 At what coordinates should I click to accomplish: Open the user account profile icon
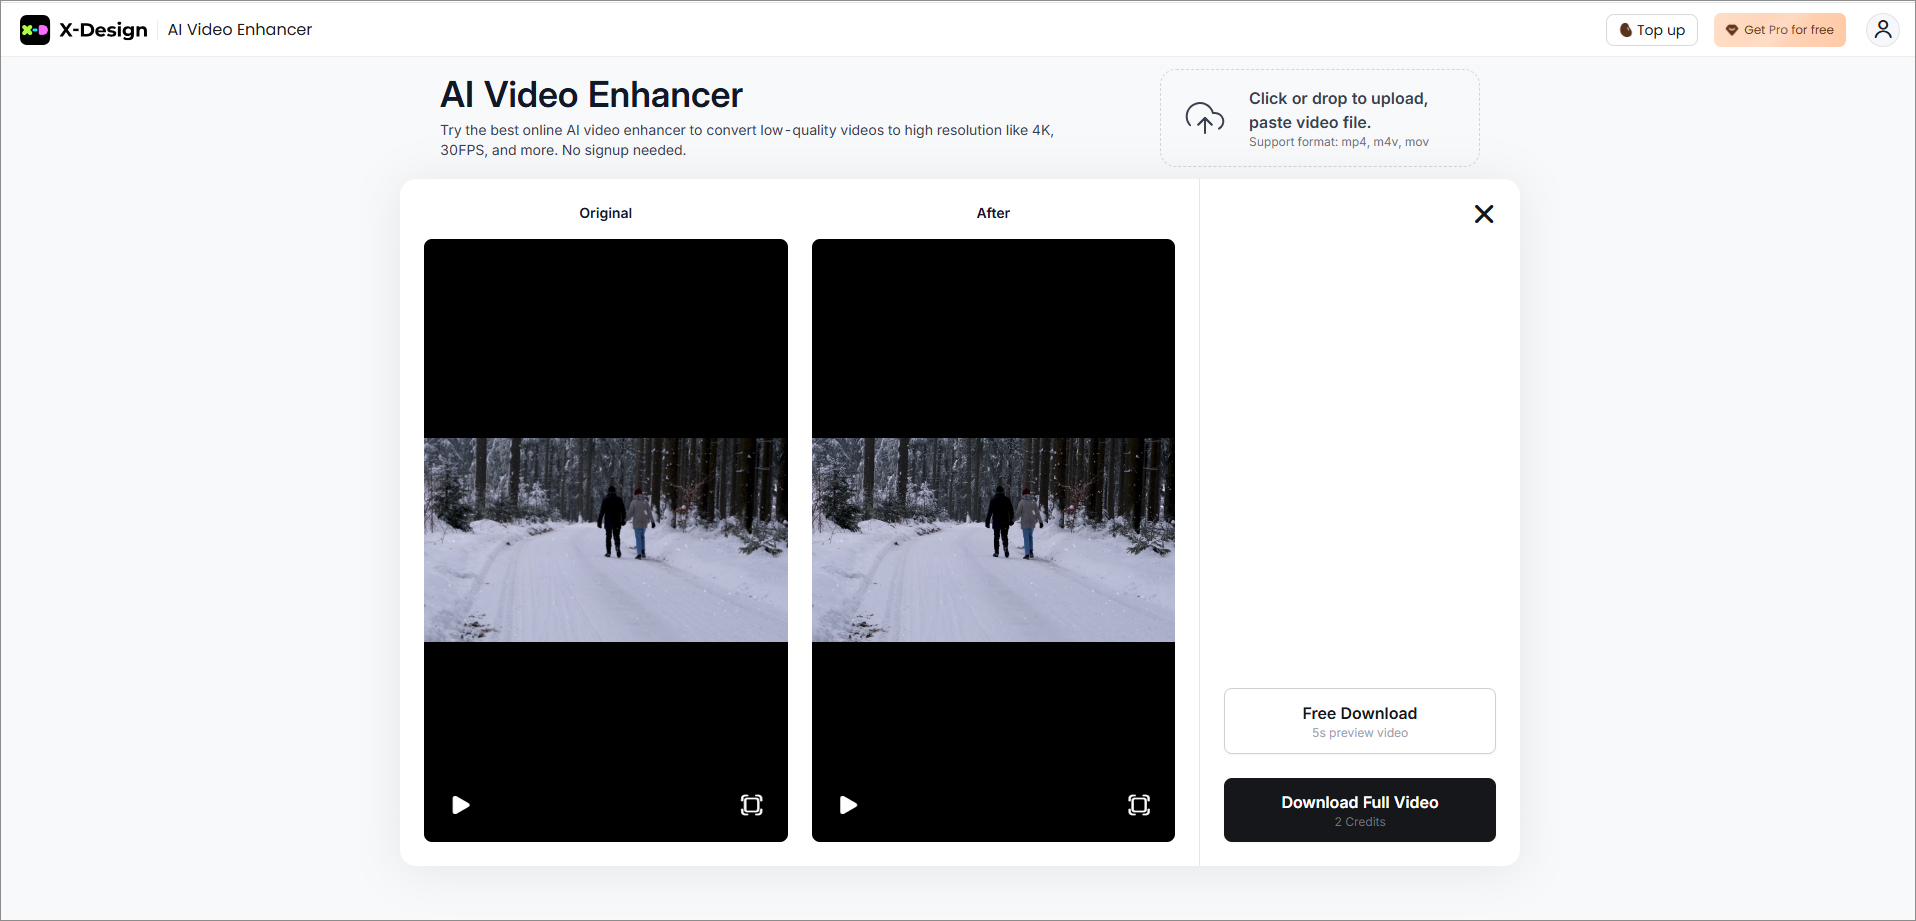pyautogui.click(x=1883, y=30)
